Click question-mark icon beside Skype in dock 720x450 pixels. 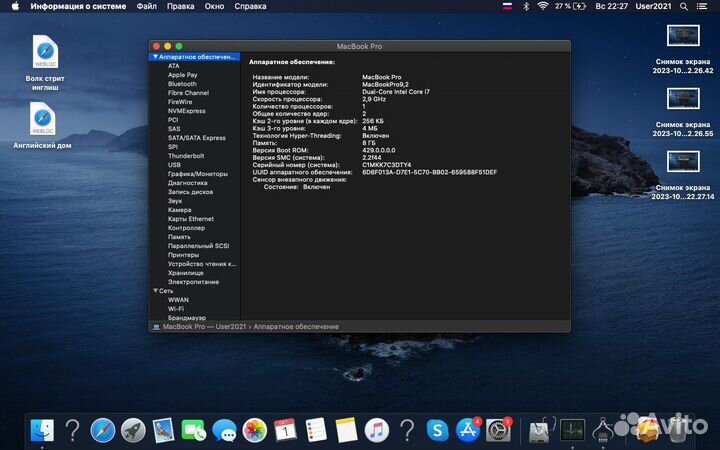point(407,431)
